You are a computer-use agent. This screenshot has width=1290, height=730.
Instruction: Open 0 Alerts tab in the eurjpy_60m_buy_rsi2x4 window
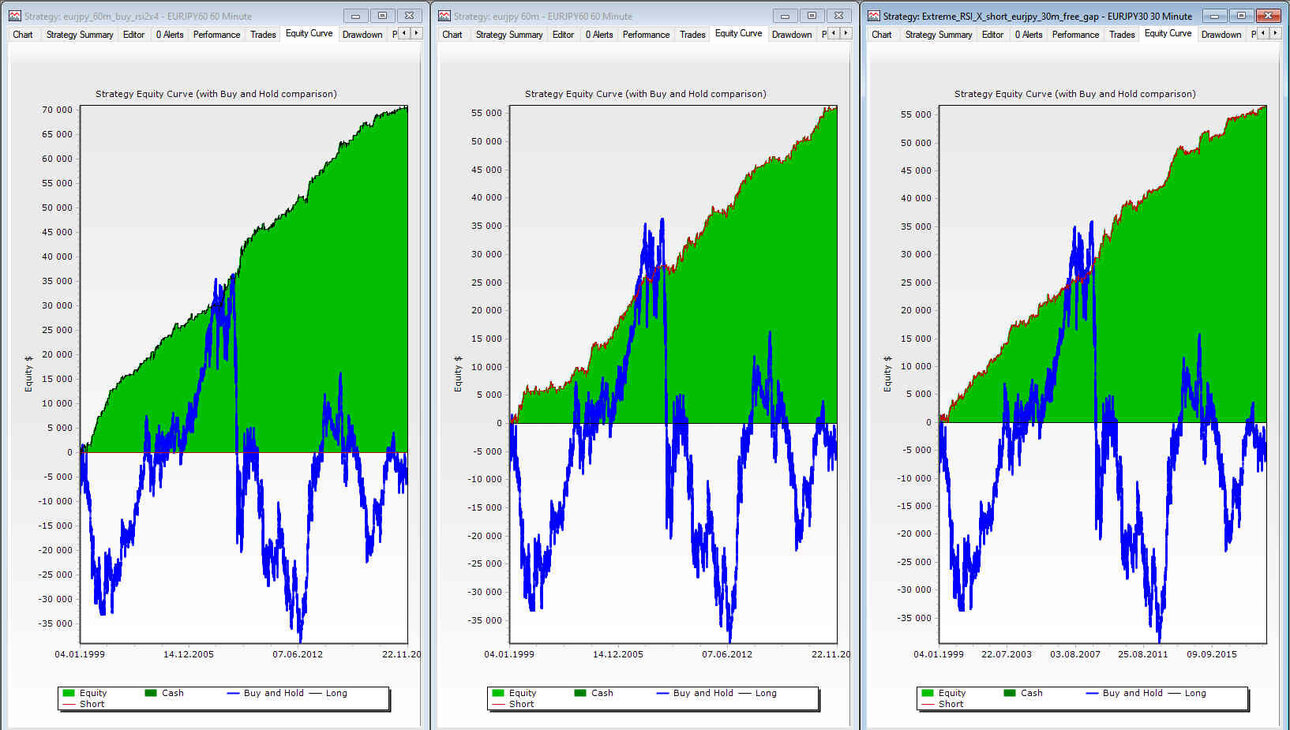pyautogui.click(x=170, y=34)
